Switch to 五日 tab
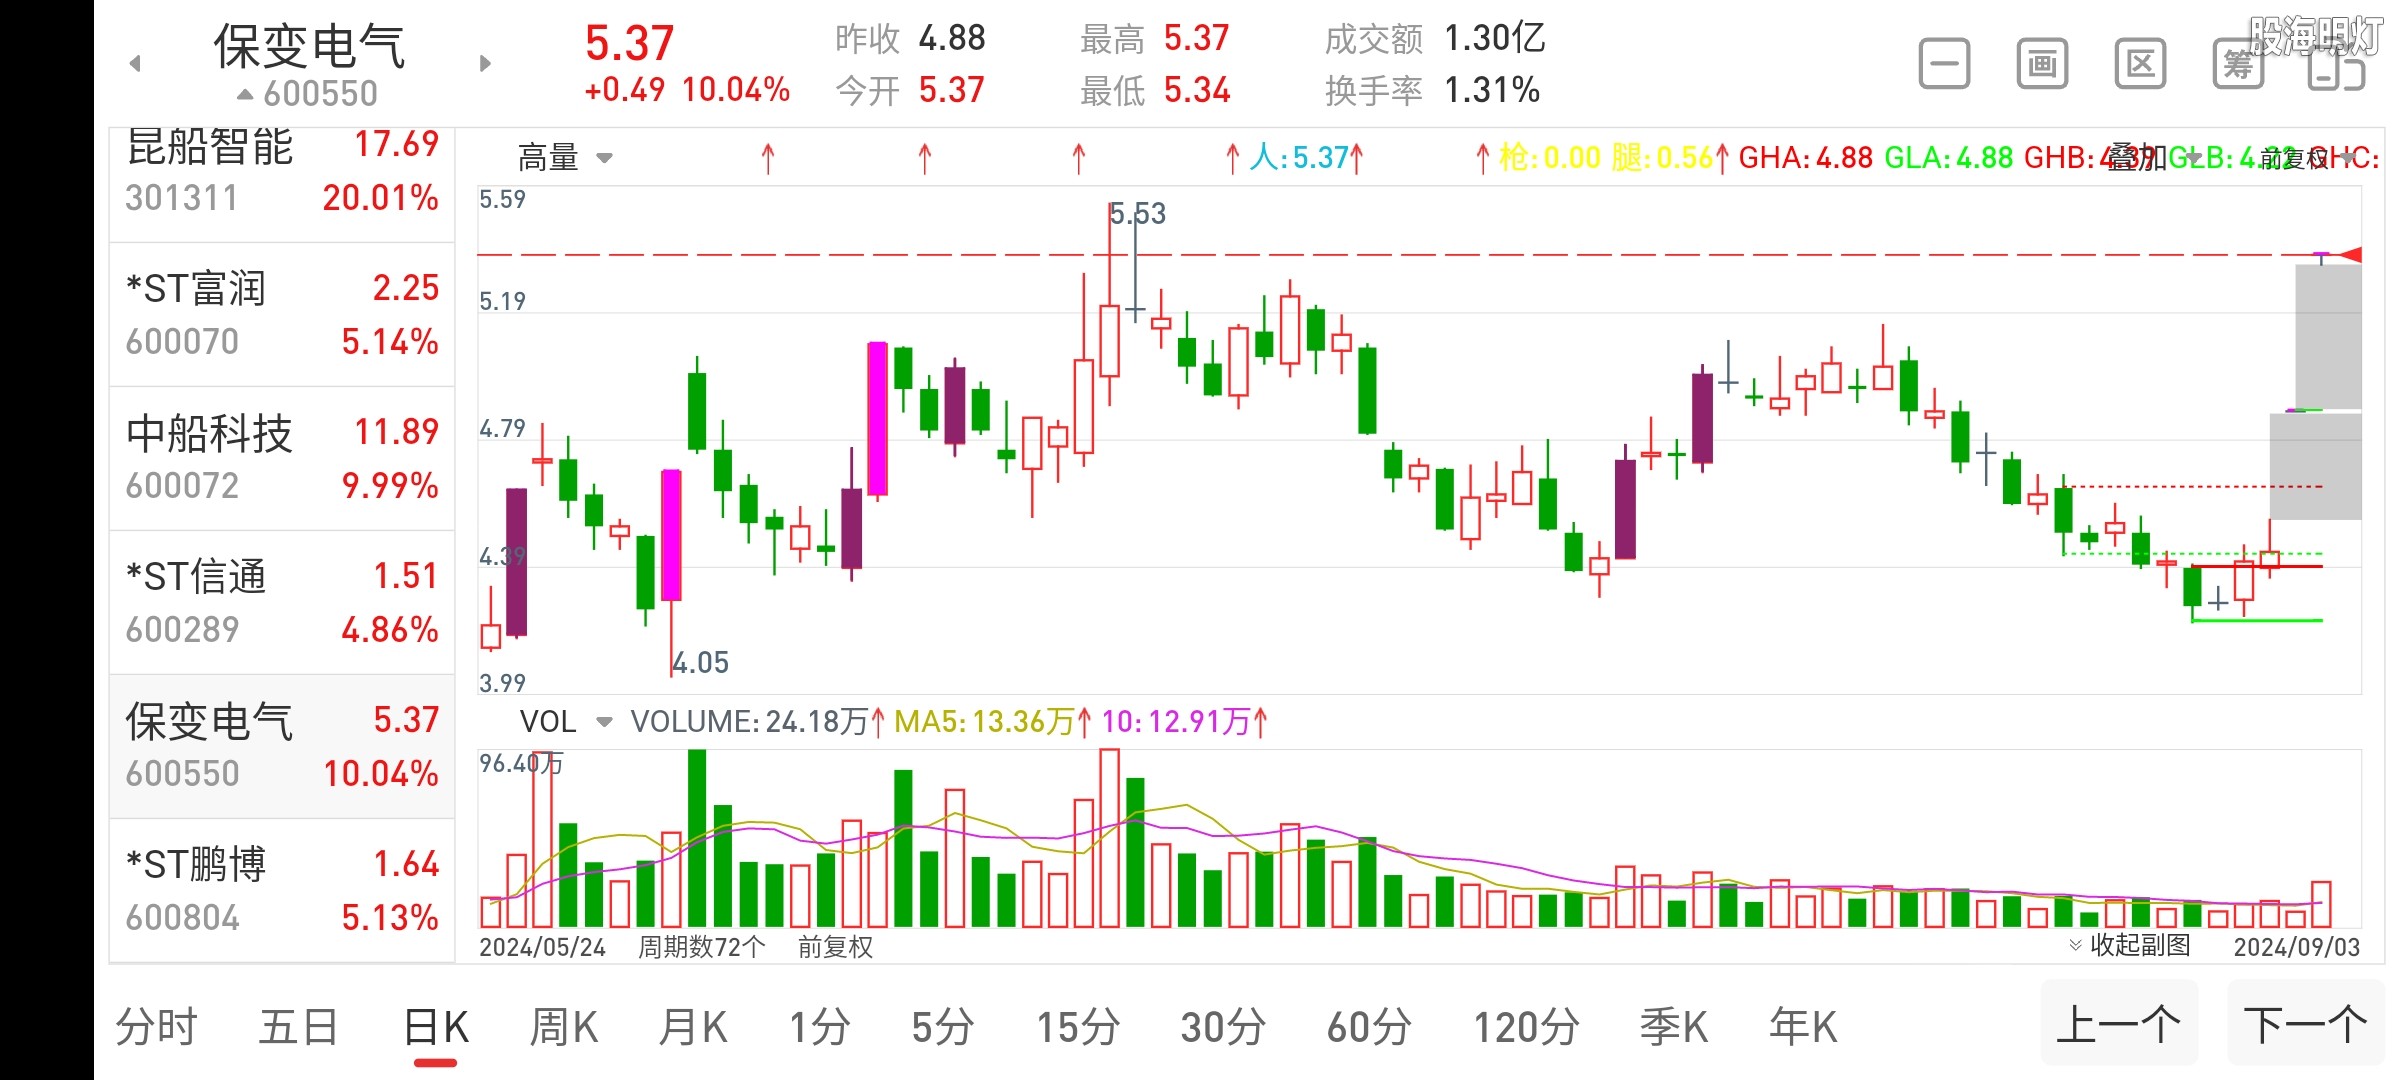The width and height of the screenshot is (2400, 1080). (299, 1027)
